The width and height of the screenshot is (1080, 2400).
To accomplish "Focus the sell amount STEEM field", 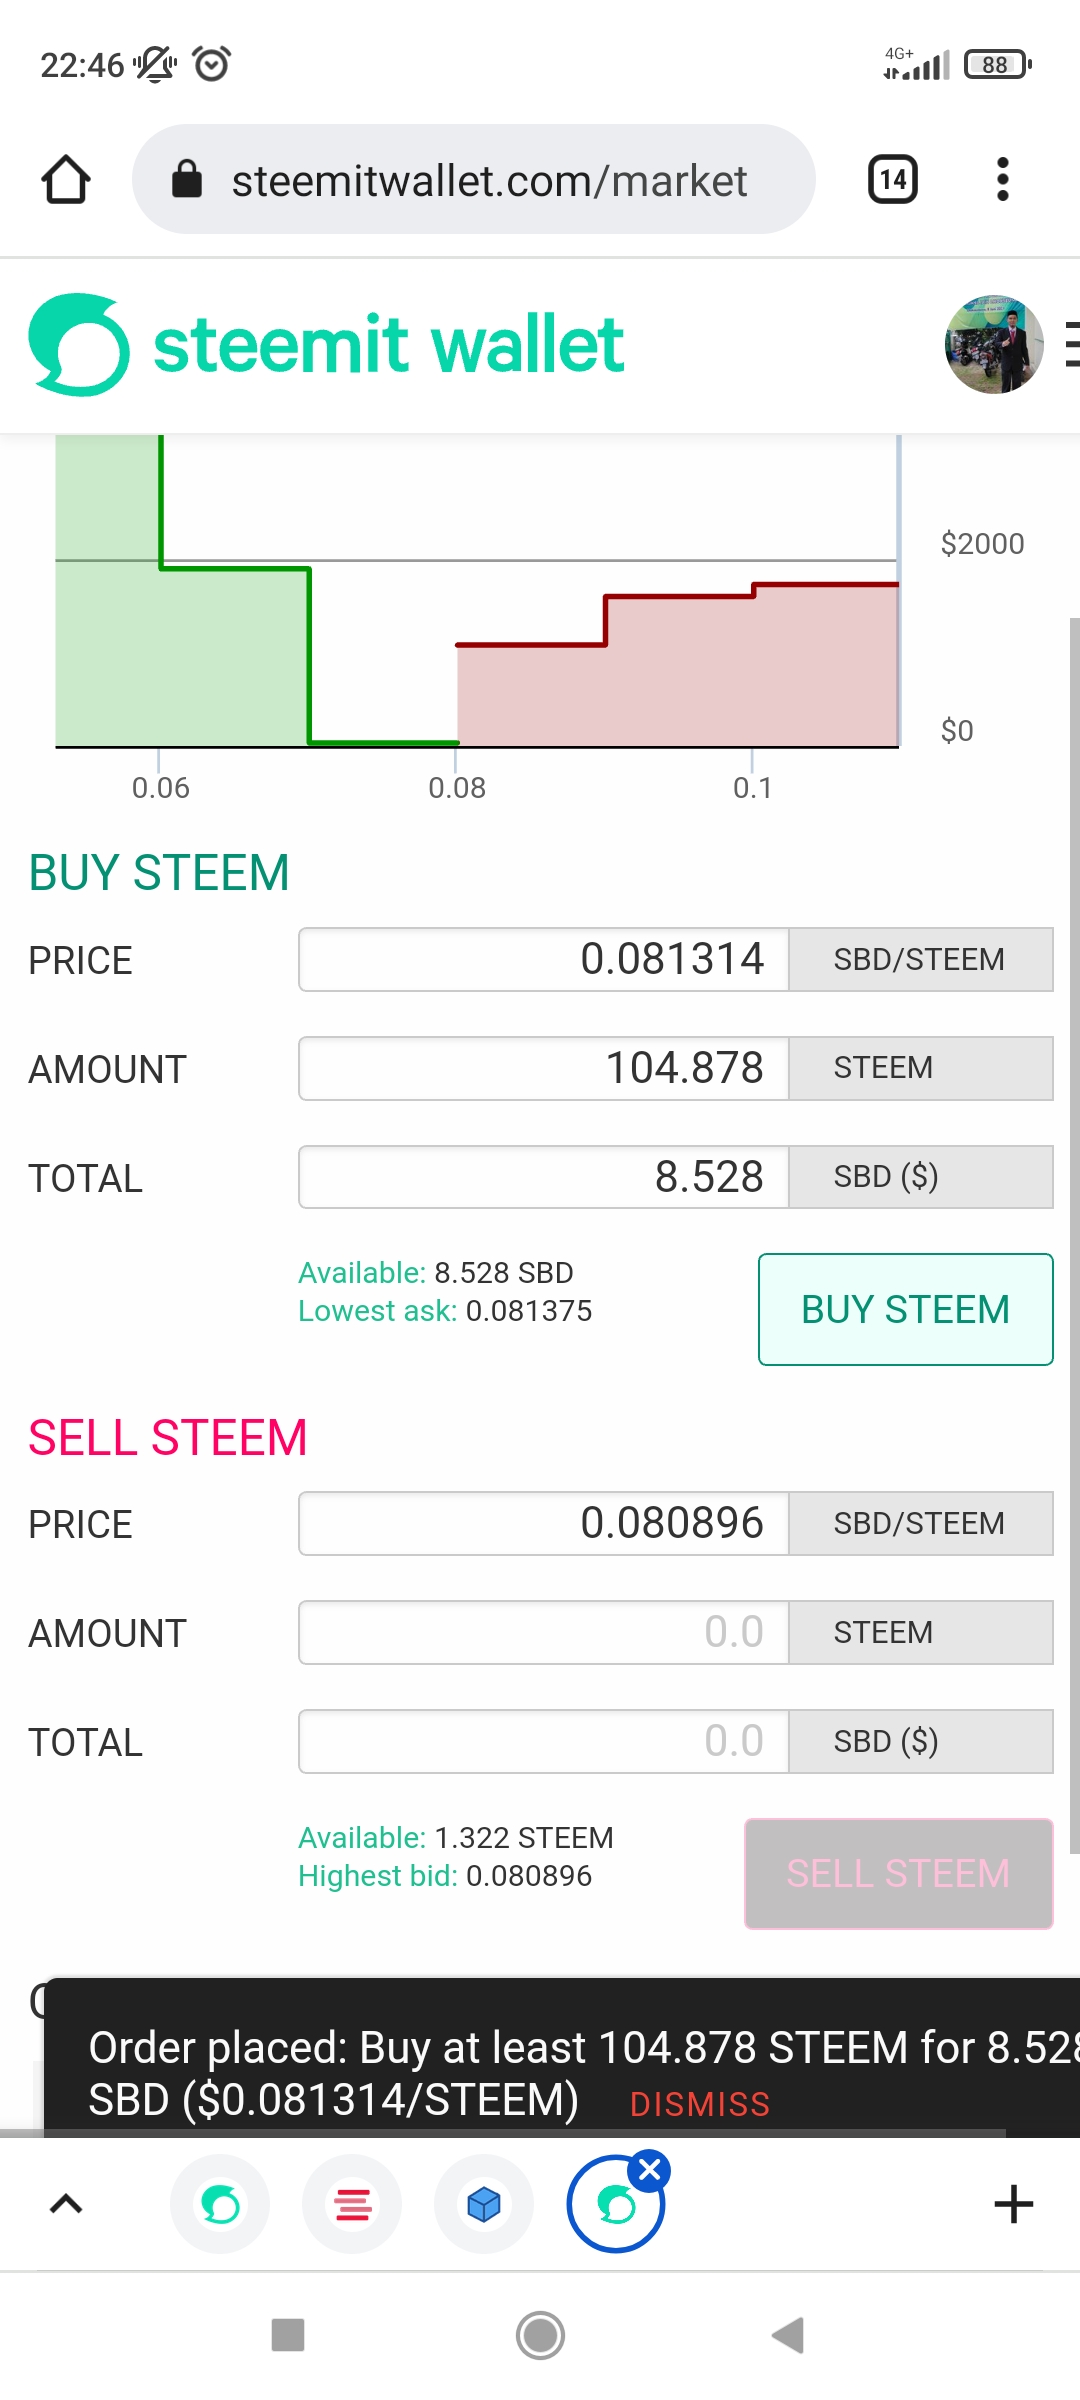I will 544,1632.
